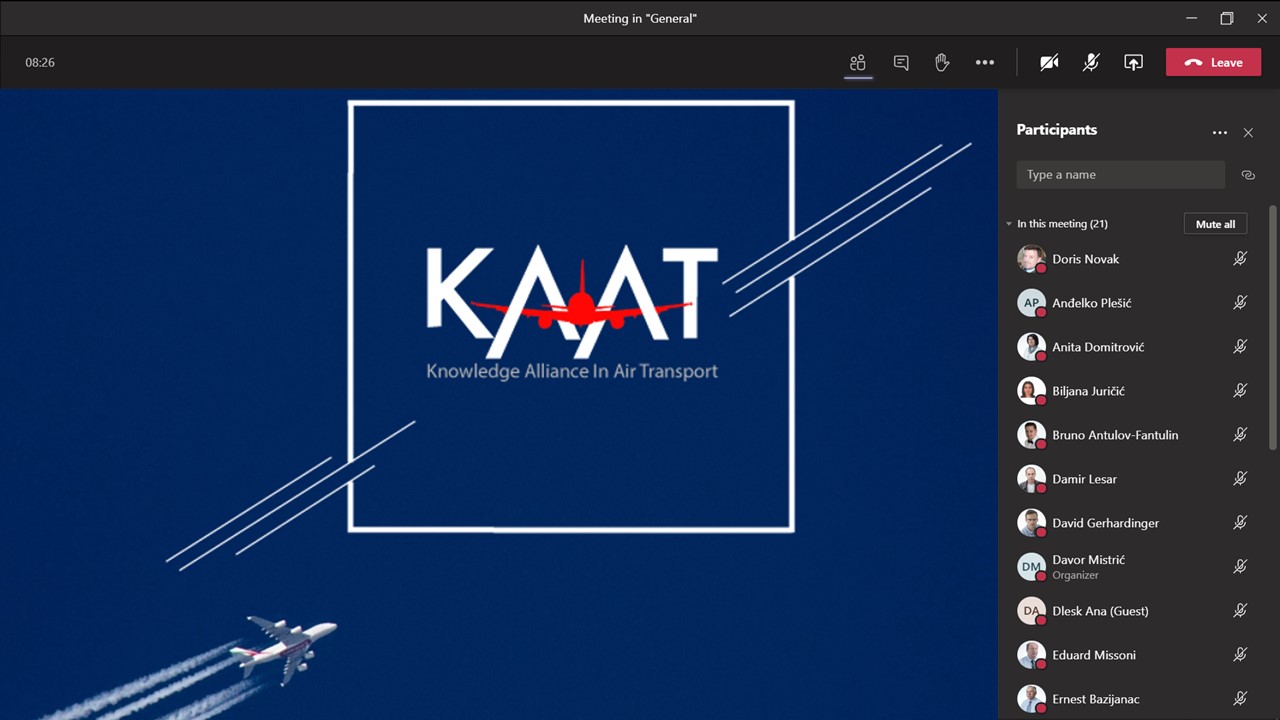Copy the meeting join link icon
Image resolution: width=1280 pixels, height=720 pixels.
point(1248,174)
